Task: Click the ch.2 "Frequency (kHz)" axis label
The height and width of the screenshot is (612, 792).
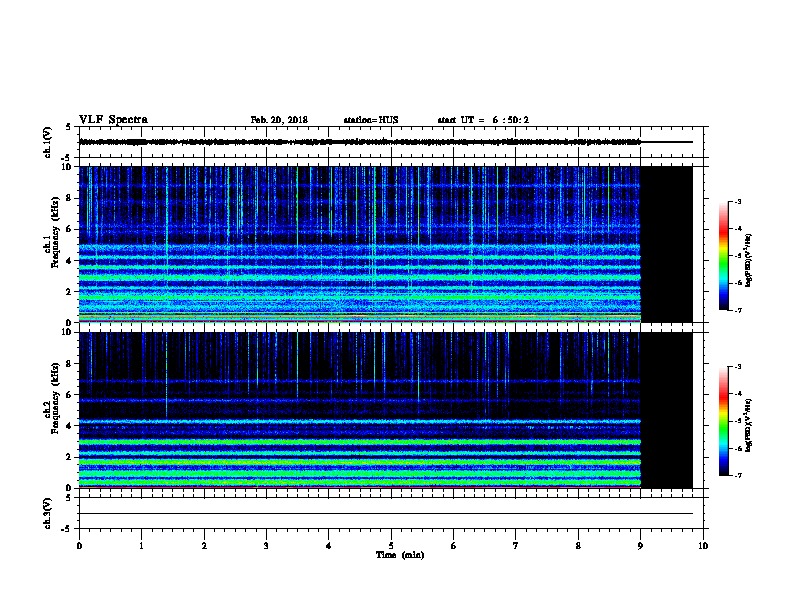Action: pyautogui.click(x=55, y=398)
